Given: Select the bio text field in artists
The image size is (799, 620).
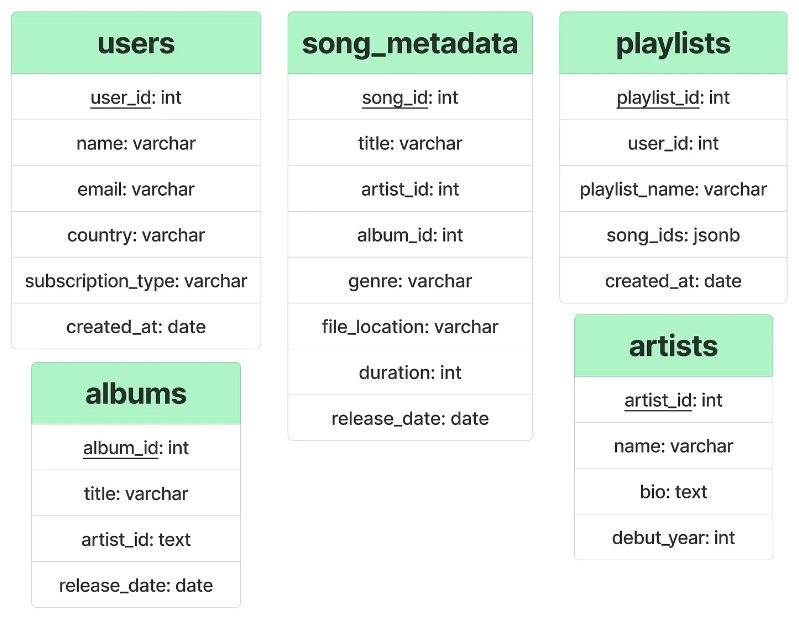Looking at the screenshot, I should (673, 492).
